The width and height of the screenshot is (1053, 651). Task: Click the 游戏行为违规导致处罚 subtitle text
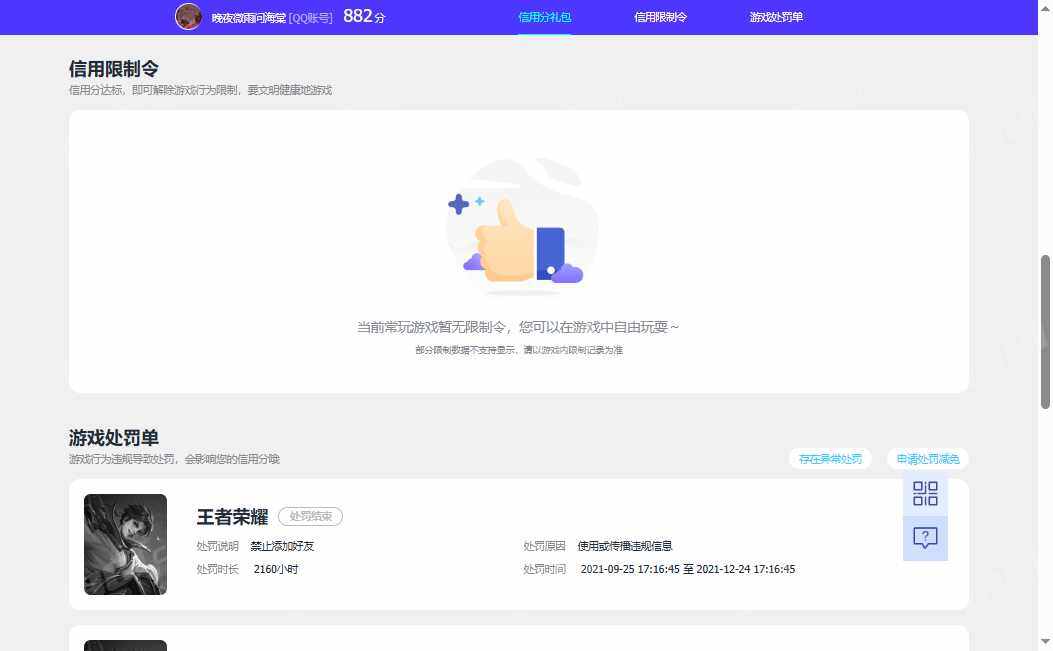[x=174, y=459]
